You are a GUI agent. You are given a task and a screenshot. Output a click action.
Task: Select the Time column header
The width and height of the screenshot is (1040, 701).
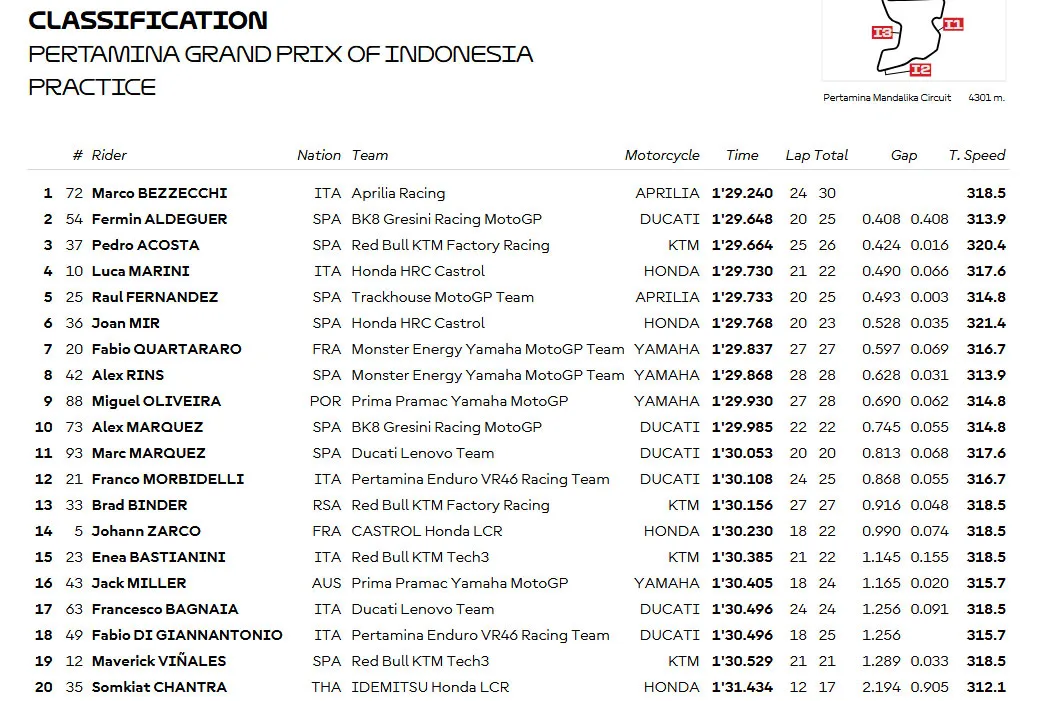[742, 155]
